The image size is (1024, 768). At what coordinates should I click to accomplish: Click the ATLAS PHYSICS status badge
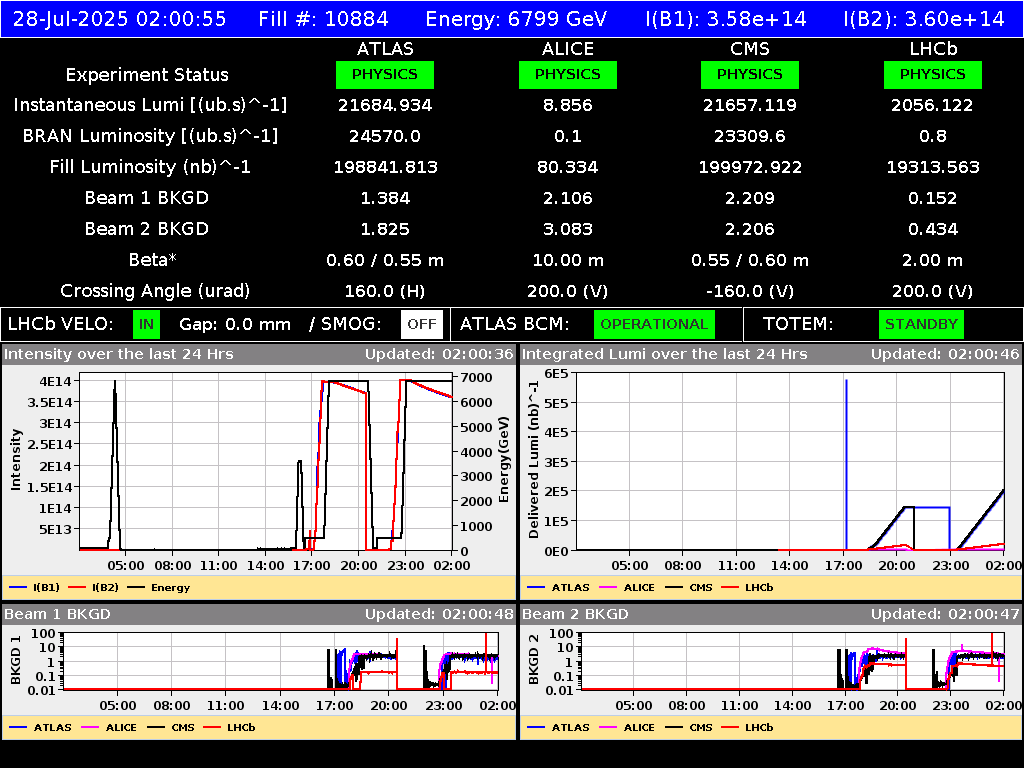pyautogui.click(x=385, y=74)
